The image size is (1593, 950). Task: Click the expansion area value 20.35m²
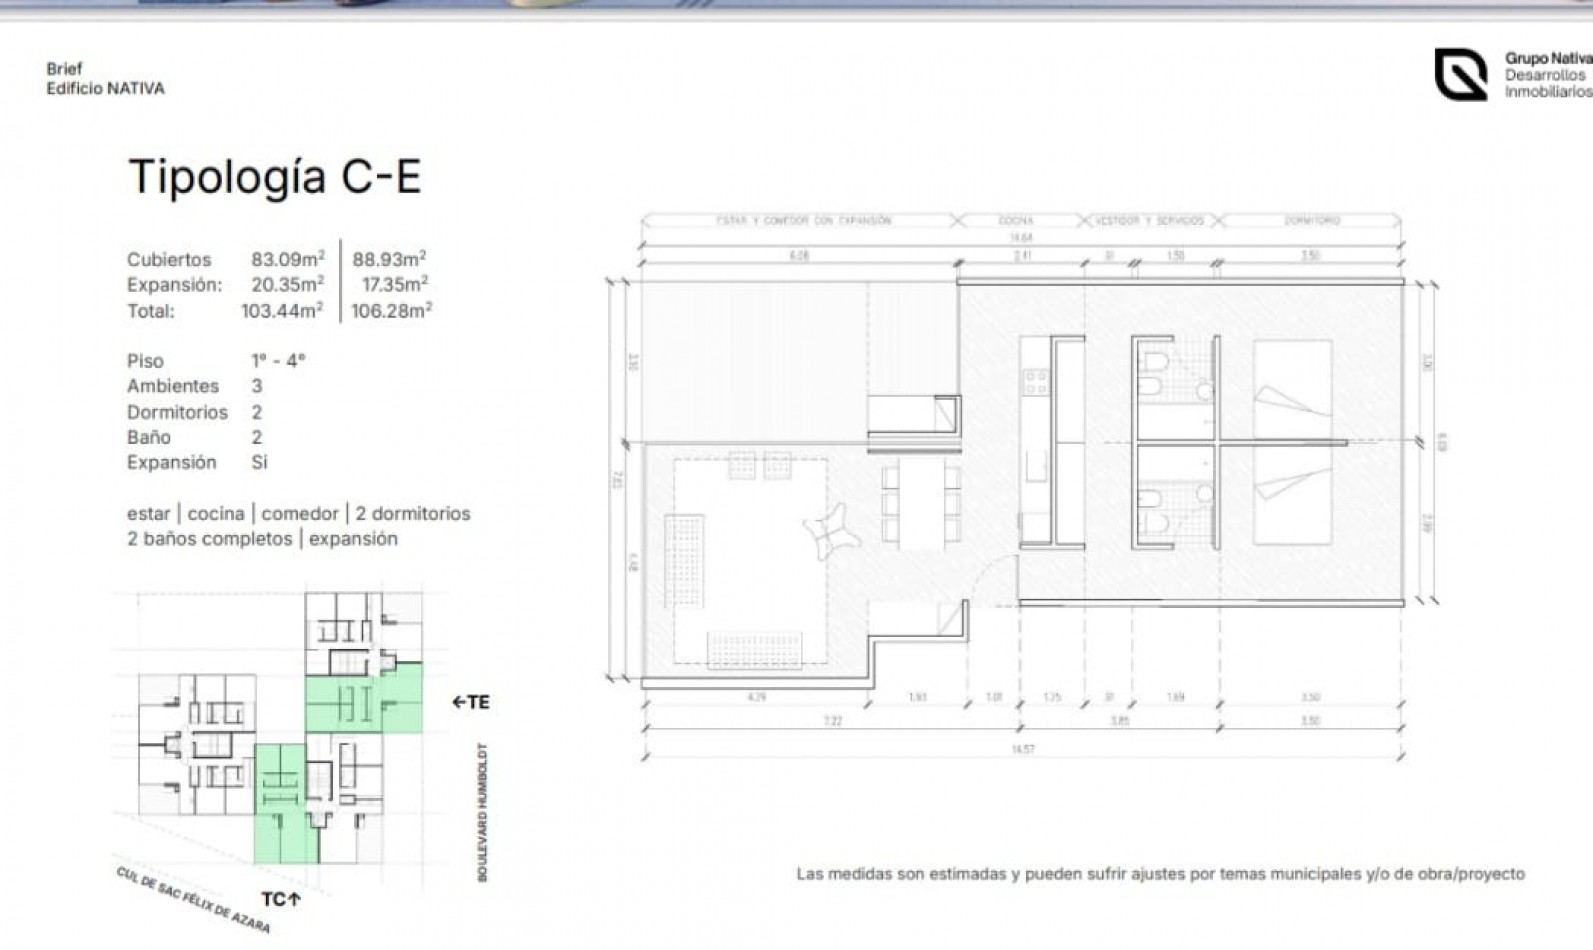[x=287, y=284]
